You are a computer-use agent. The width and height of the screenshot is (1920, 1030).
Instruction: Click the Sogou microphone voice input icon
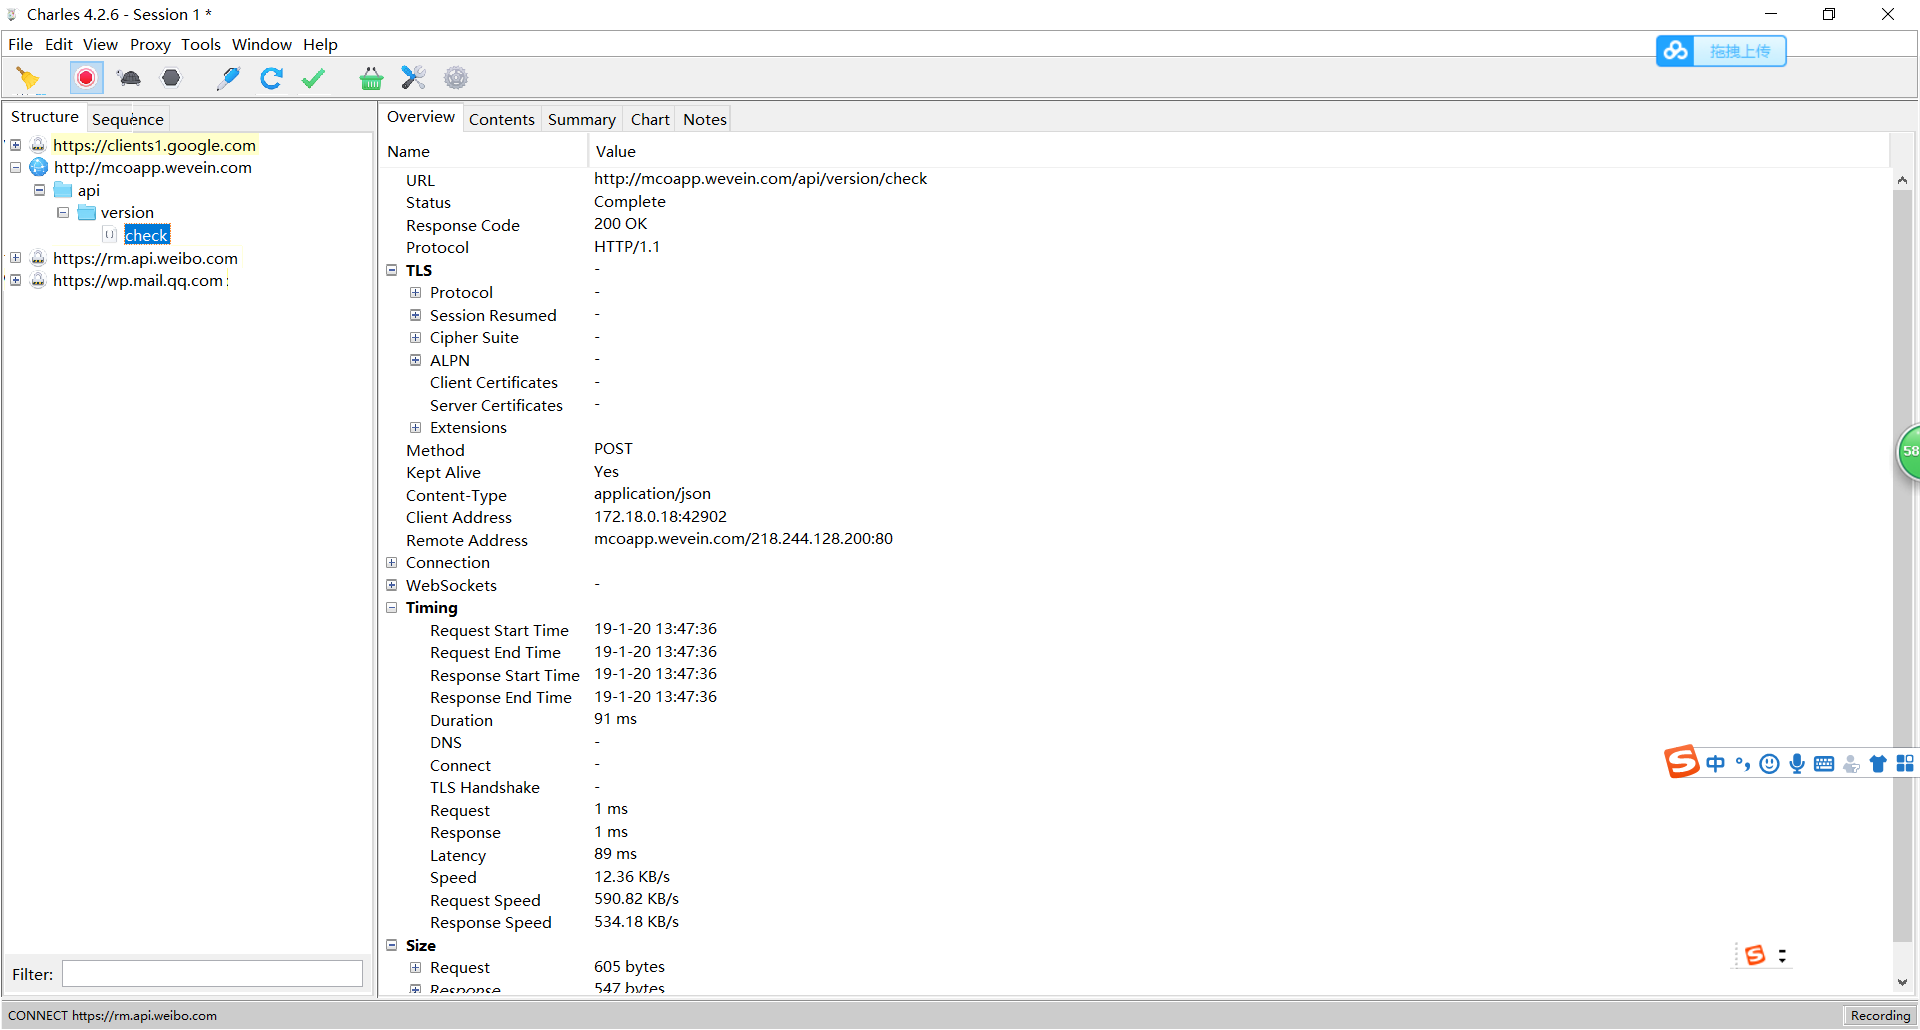coord(1797,764)
